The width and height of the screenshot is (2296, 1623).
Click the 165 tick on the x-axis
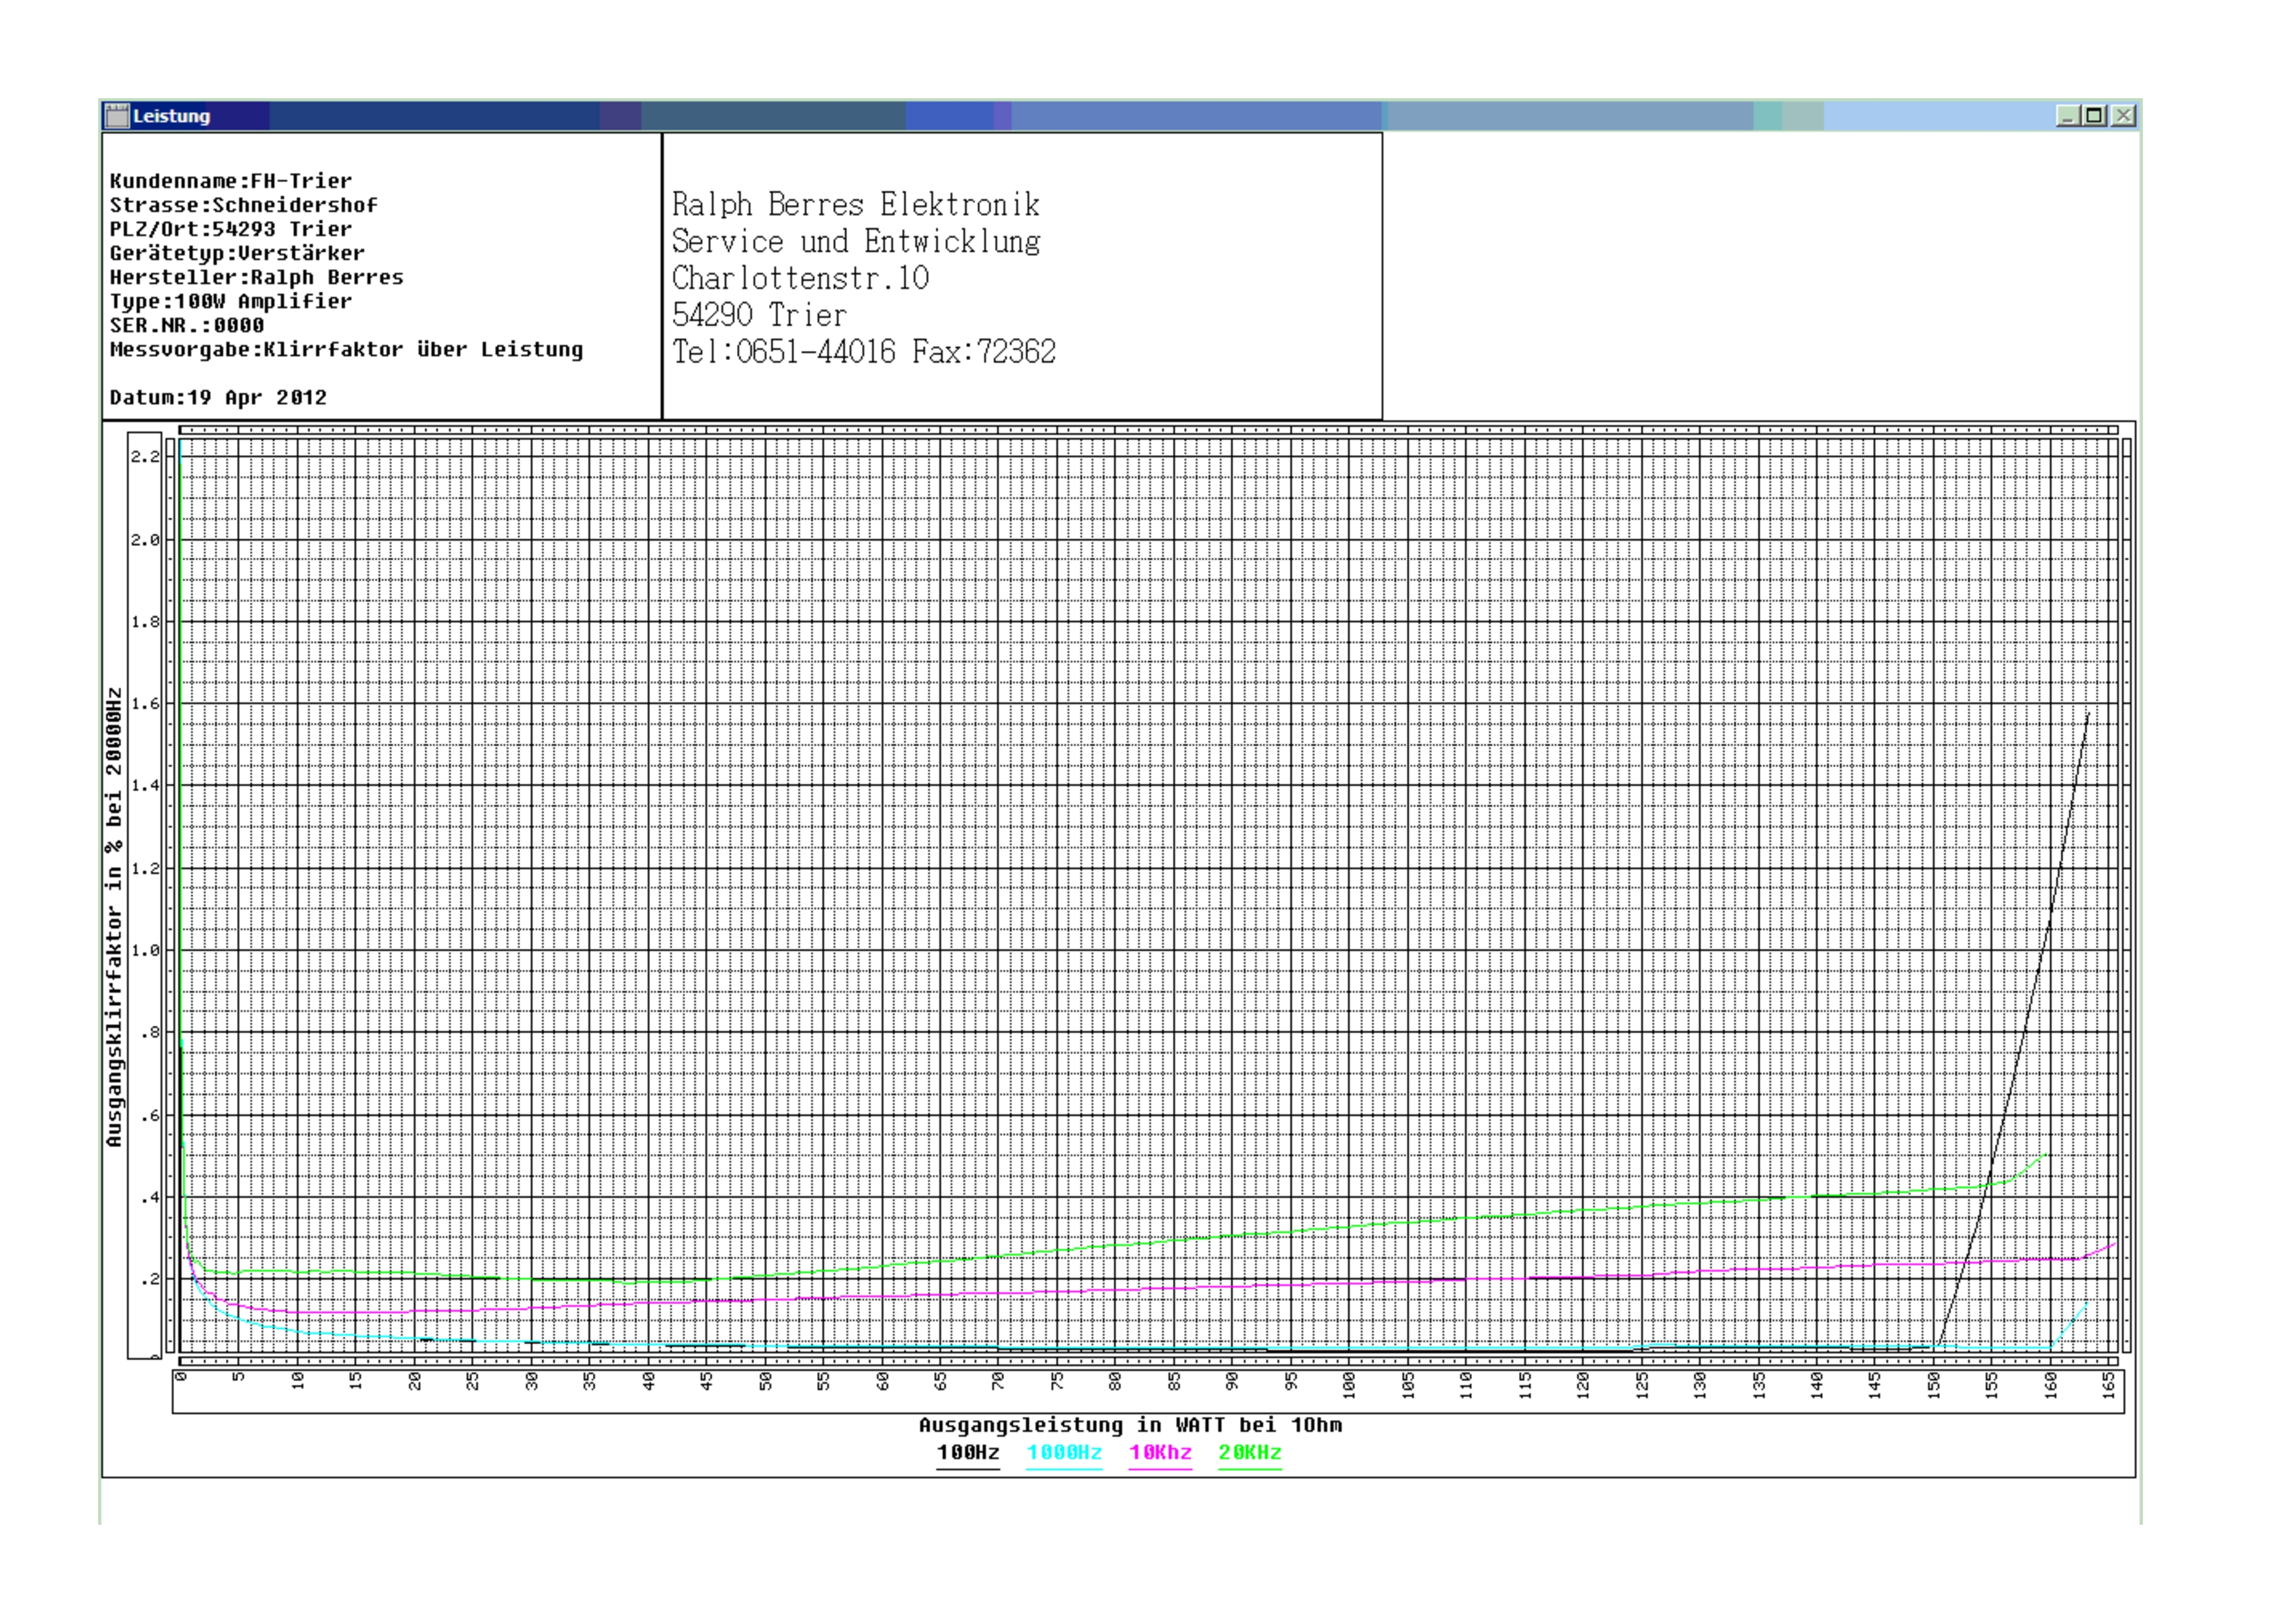tap(2109, 1385)
